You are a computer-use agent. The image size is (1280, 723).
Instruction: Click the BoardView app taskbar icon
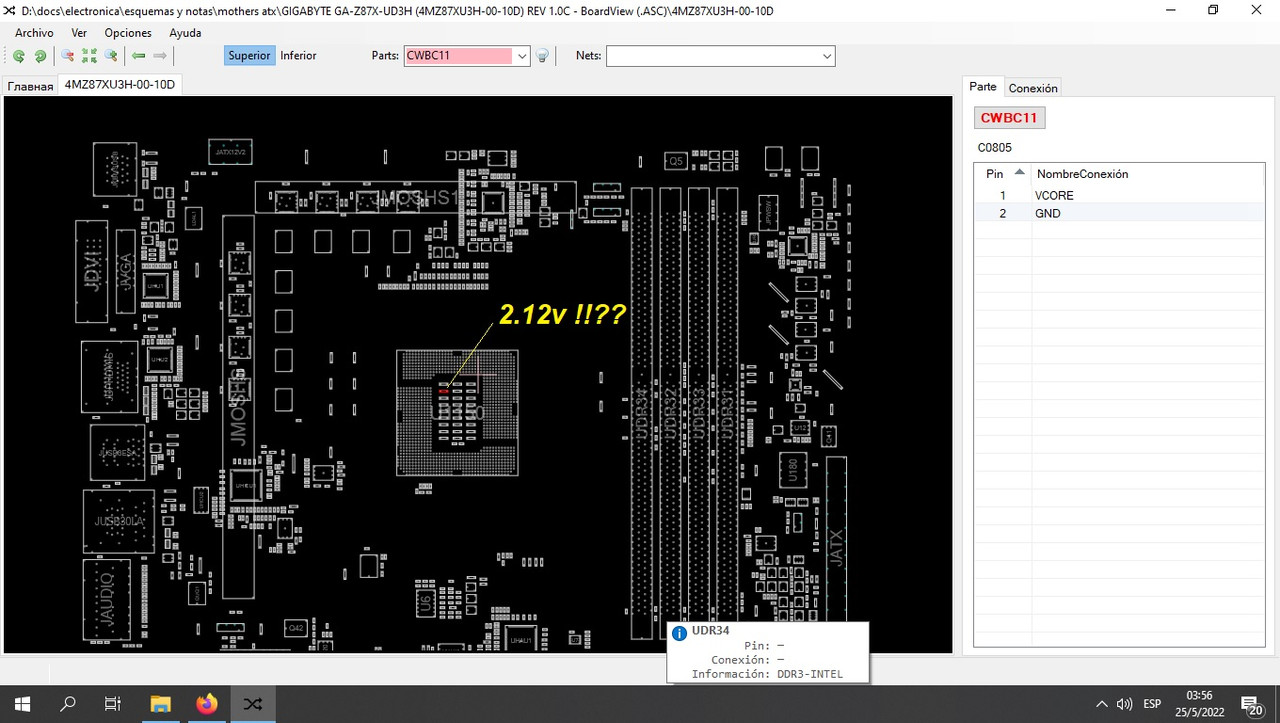pyautogui.click(x=253, y=704)
